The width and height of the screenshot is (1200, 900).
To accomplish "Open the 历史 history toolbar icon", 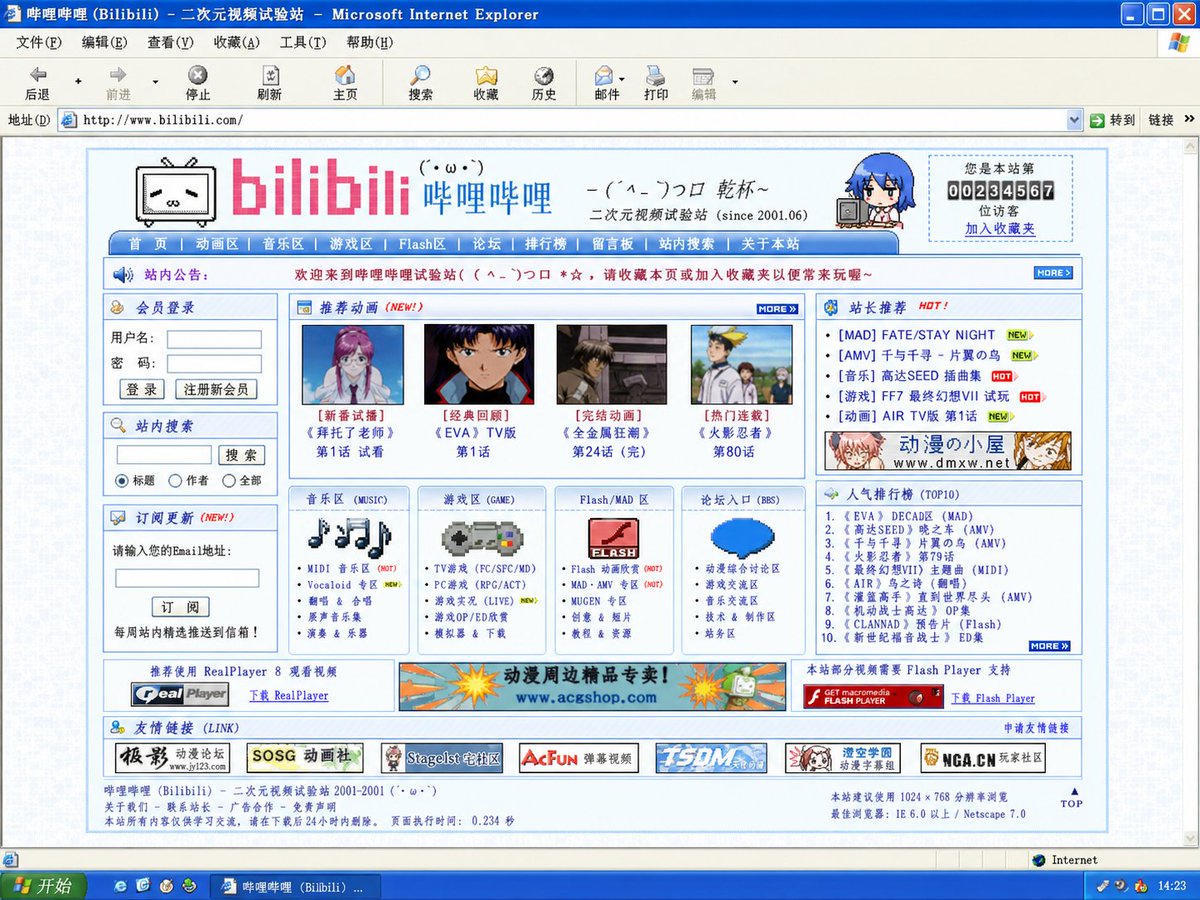I will tap(544, 75).
